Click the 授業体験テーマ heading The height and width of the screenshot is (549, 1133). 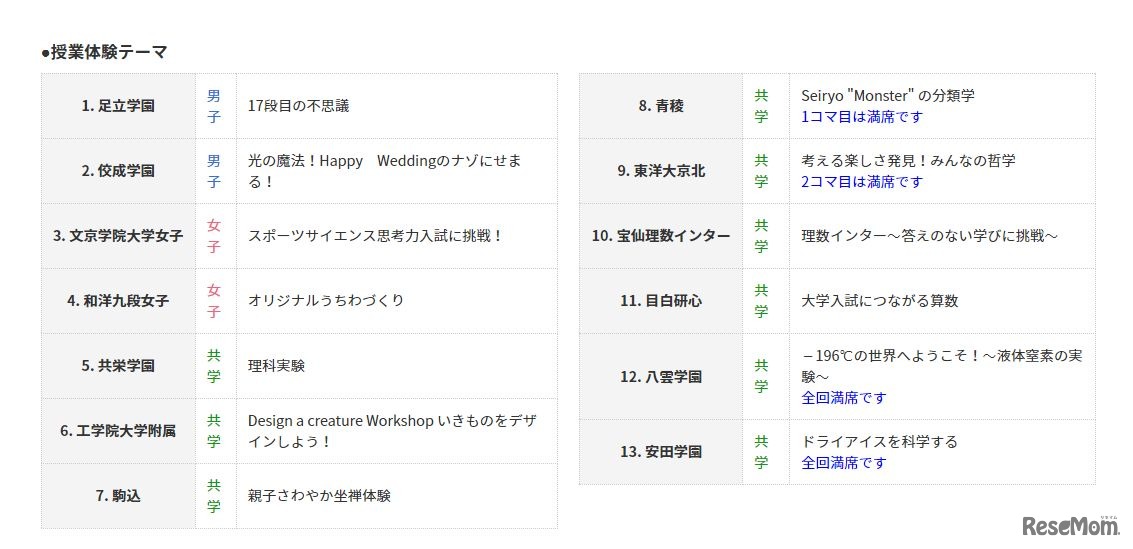(104, 52)
